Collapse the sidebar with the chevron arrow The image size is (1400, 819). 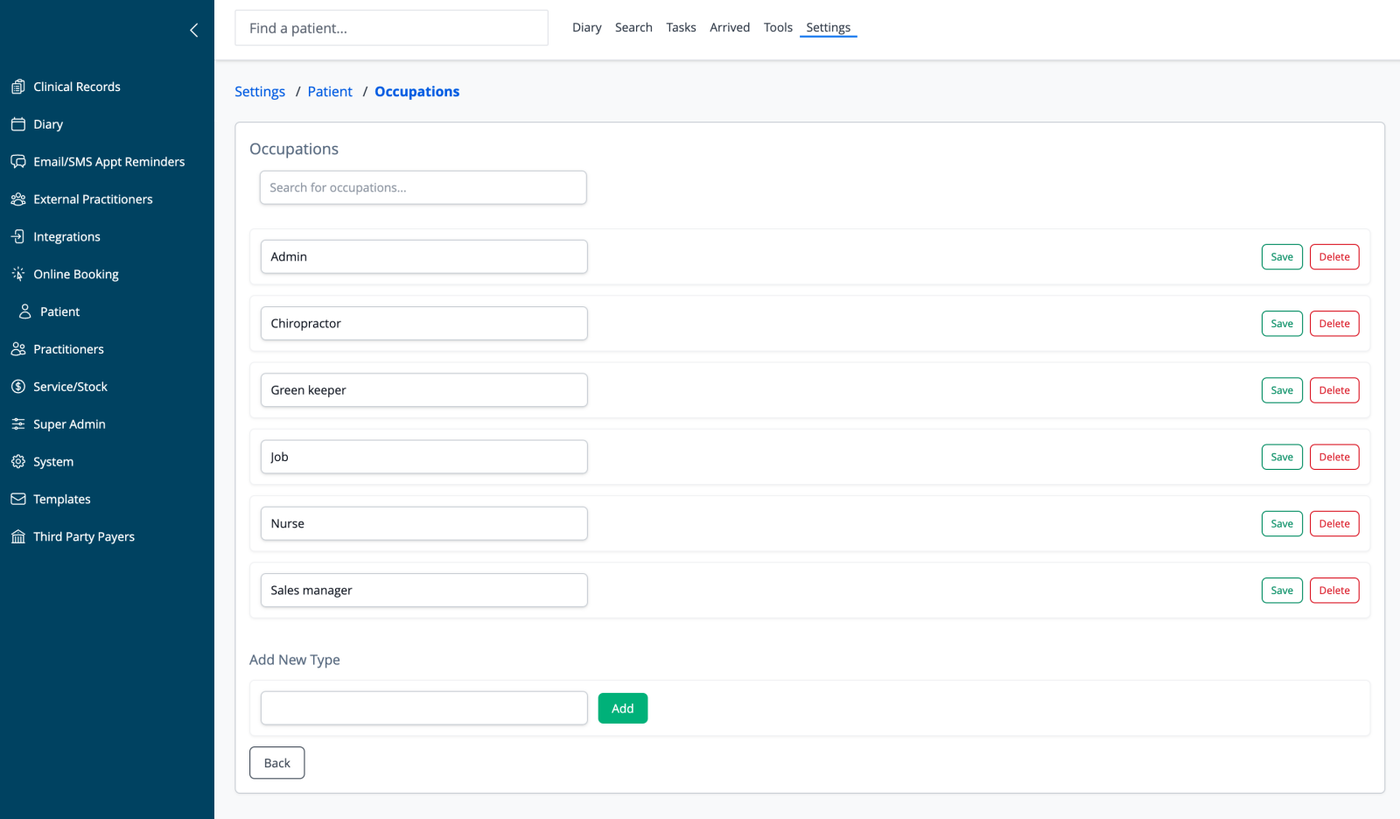click(194, 30)
